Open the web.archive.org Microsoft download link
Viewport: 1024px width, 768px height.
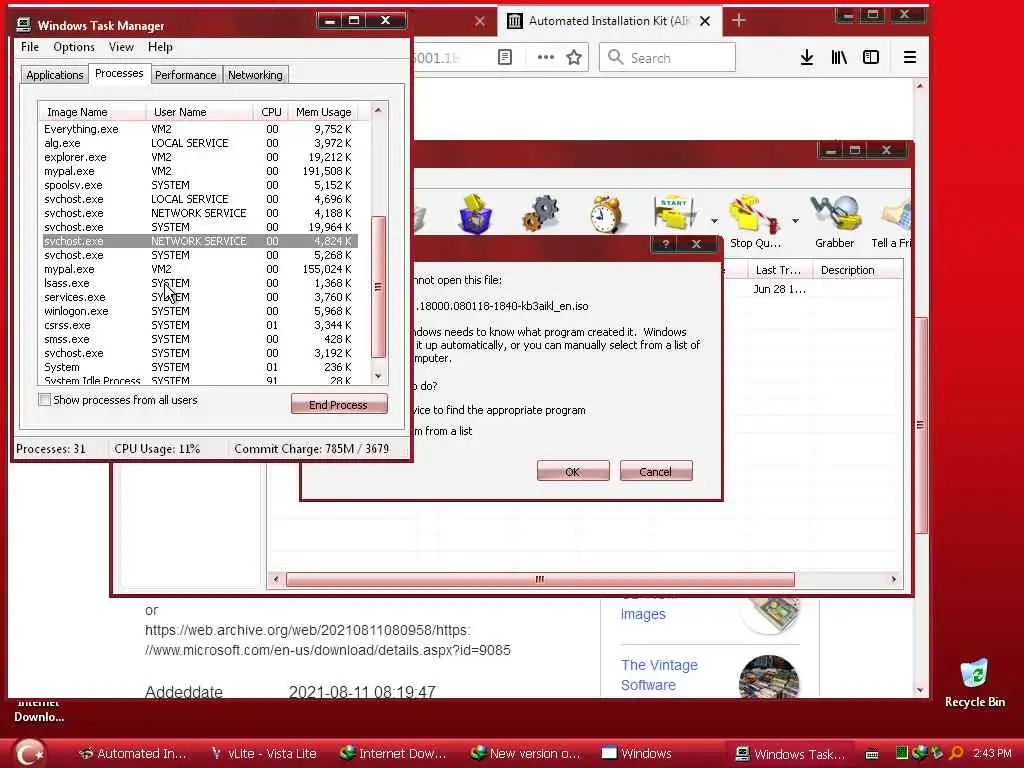[x=327, y=640]
